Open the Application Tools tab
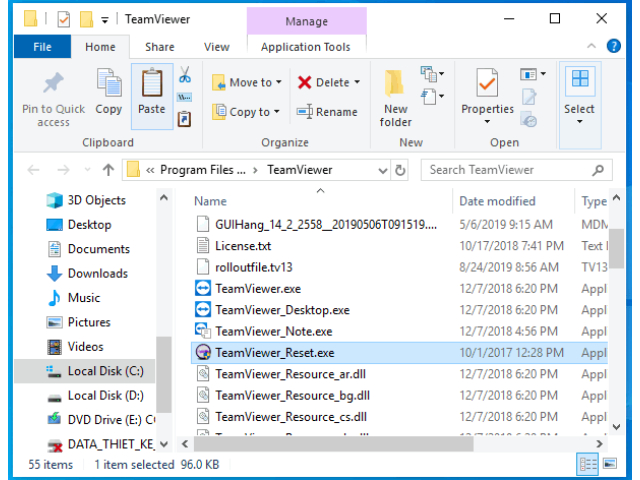Image resolution: width=640 pixels, height=480 pixels. pyautogui.click(x=306, y=47)
